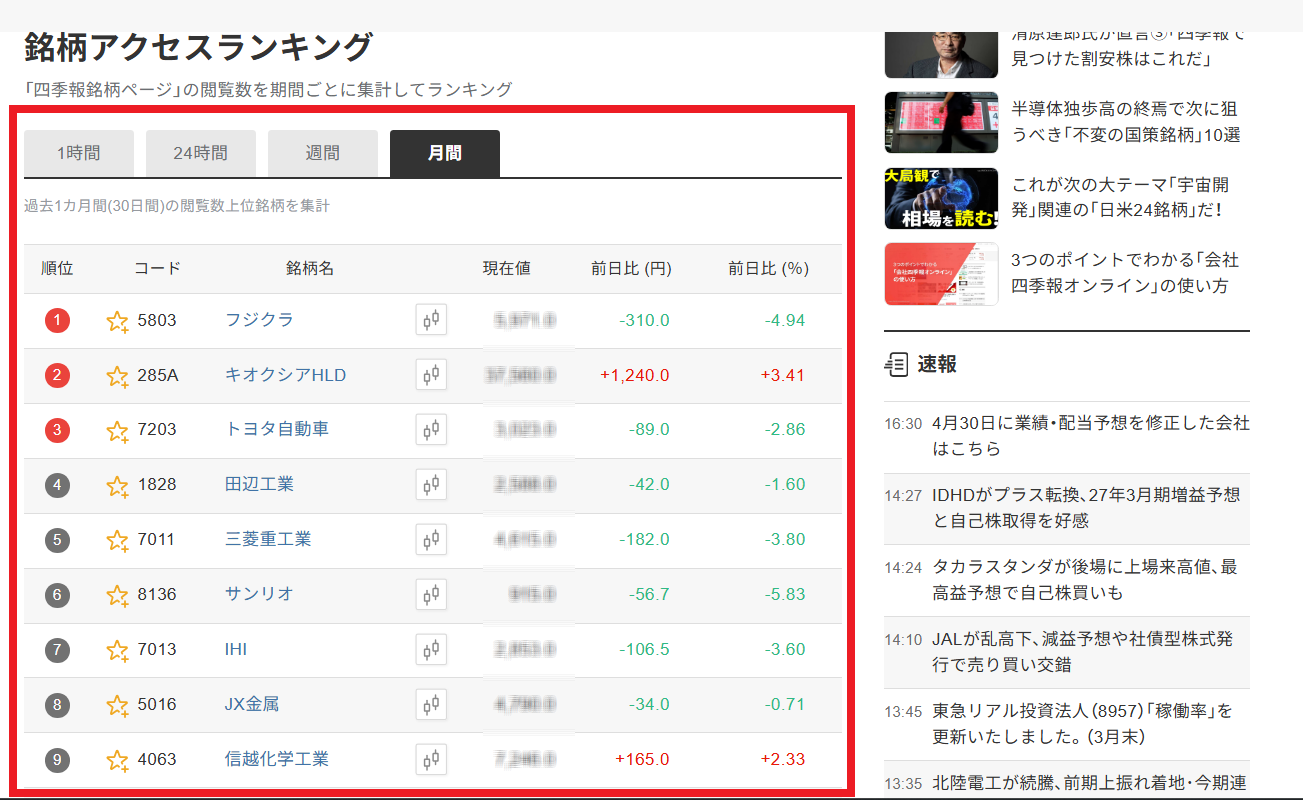This screenshot has width=1303, height=800.
Task: Go to the 三菱重工業 page
Action: 268,539
